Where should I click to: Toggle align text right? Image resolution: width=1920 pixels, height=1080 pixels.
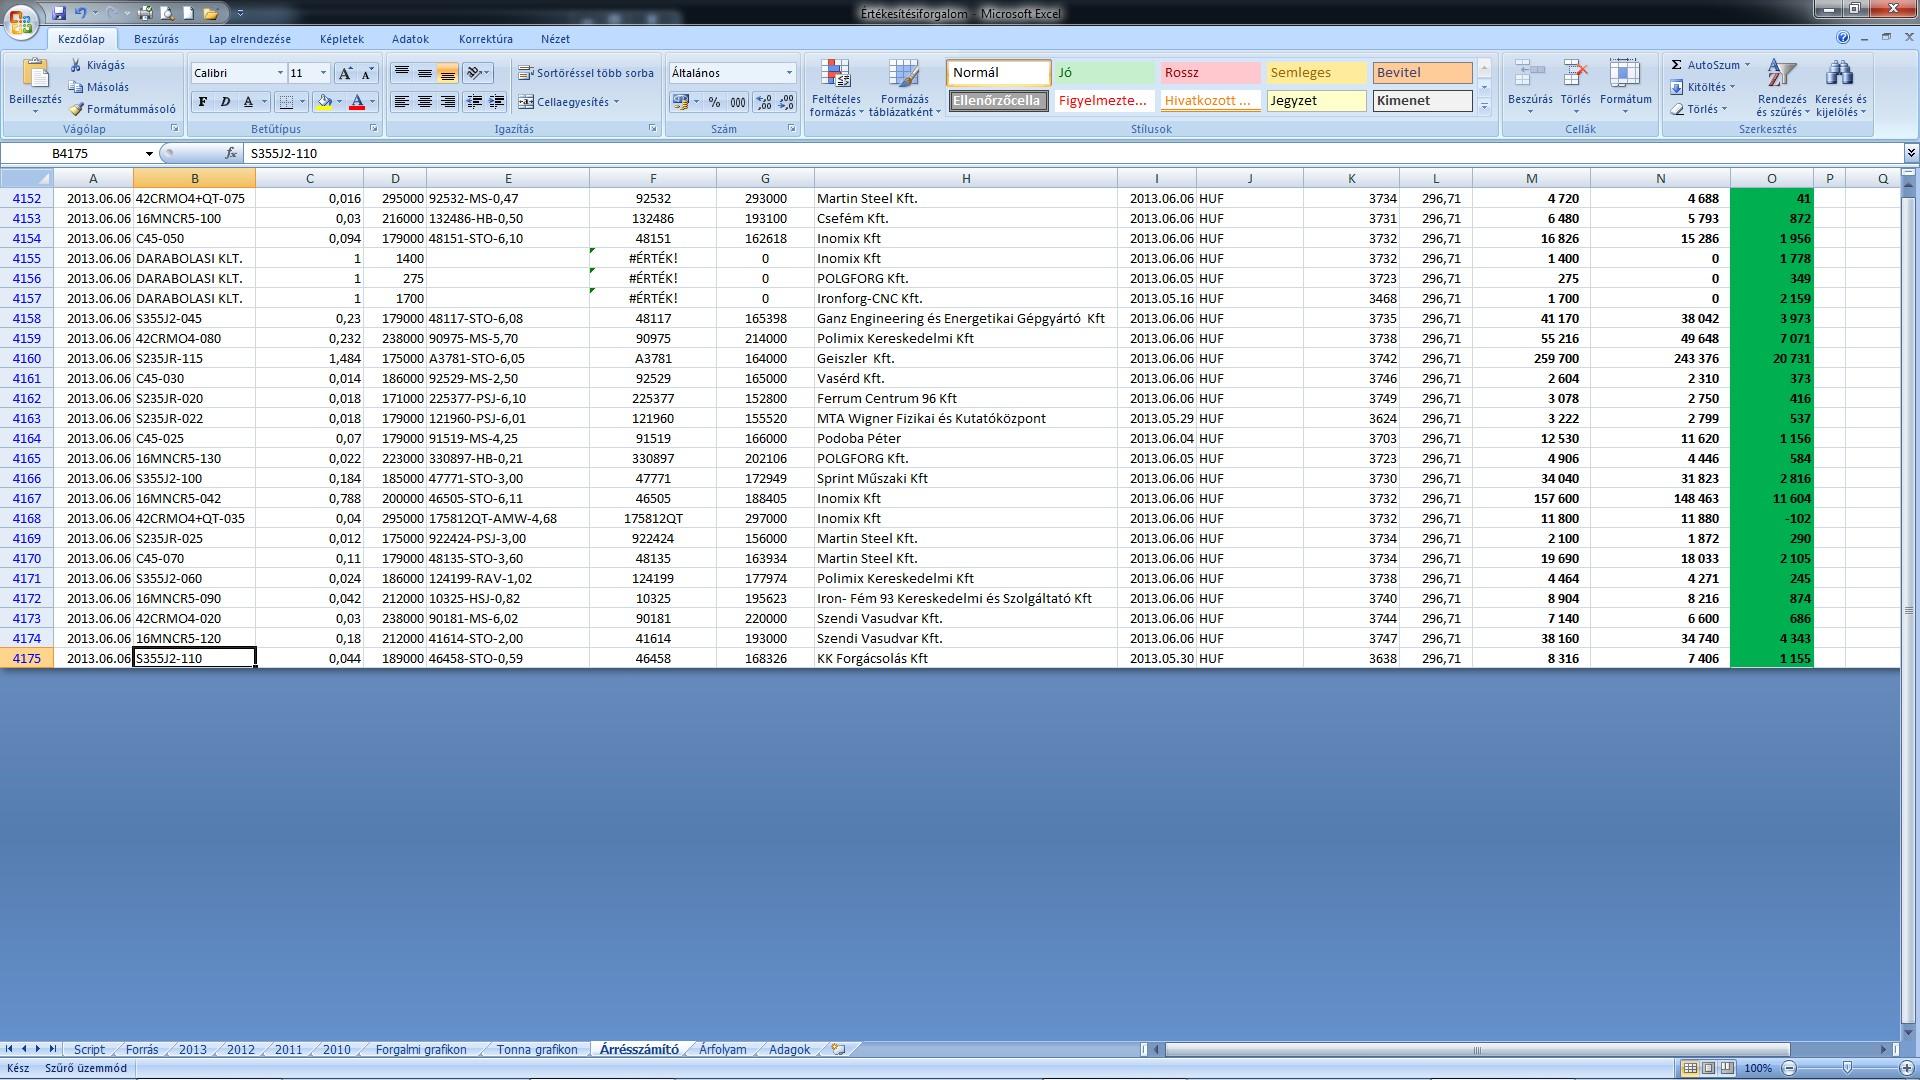tap(447, 102)
